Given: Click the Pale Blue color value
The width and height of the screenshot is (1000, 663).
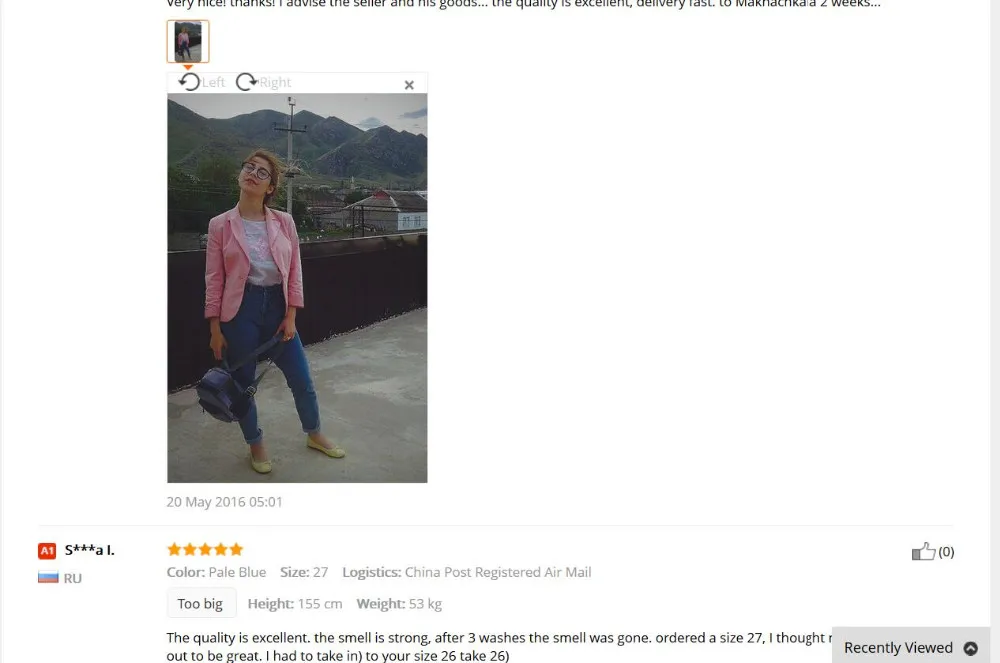Looking at the screenshot, I should point(237,572).
